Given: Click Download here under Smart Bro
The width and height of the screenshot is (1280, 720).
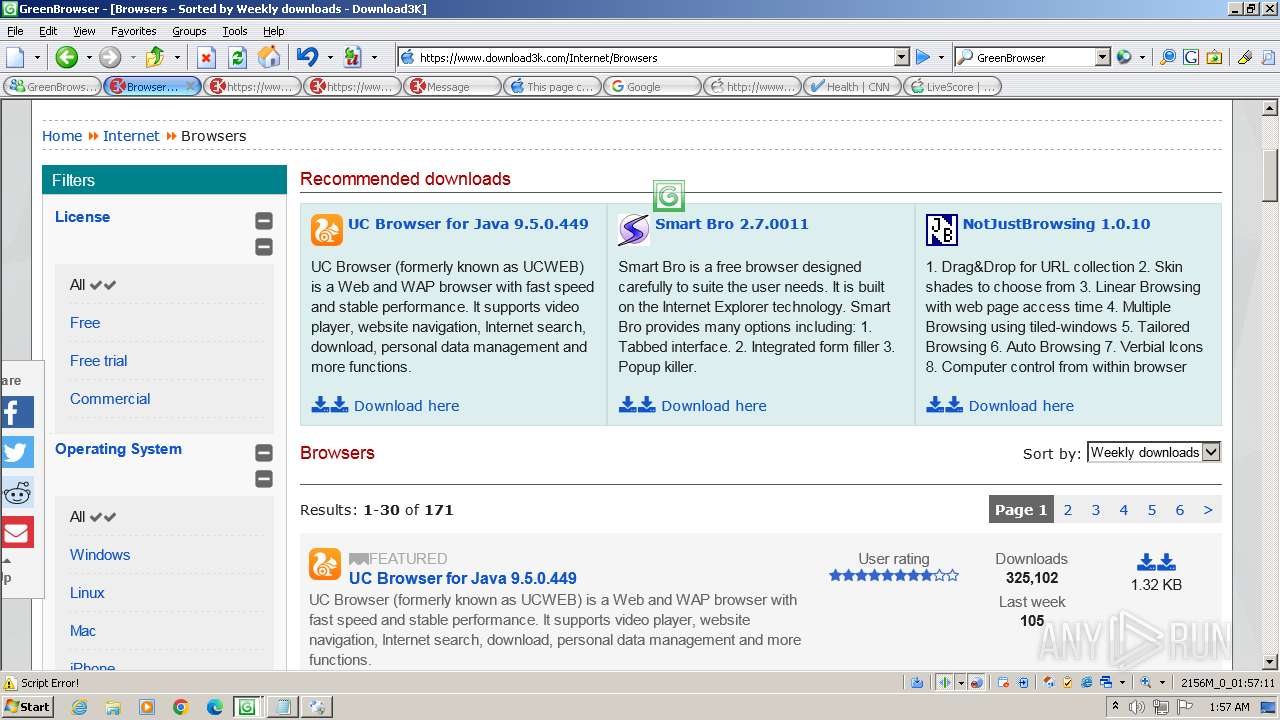Looking at the screenshot, I should [x=713, y=406].
